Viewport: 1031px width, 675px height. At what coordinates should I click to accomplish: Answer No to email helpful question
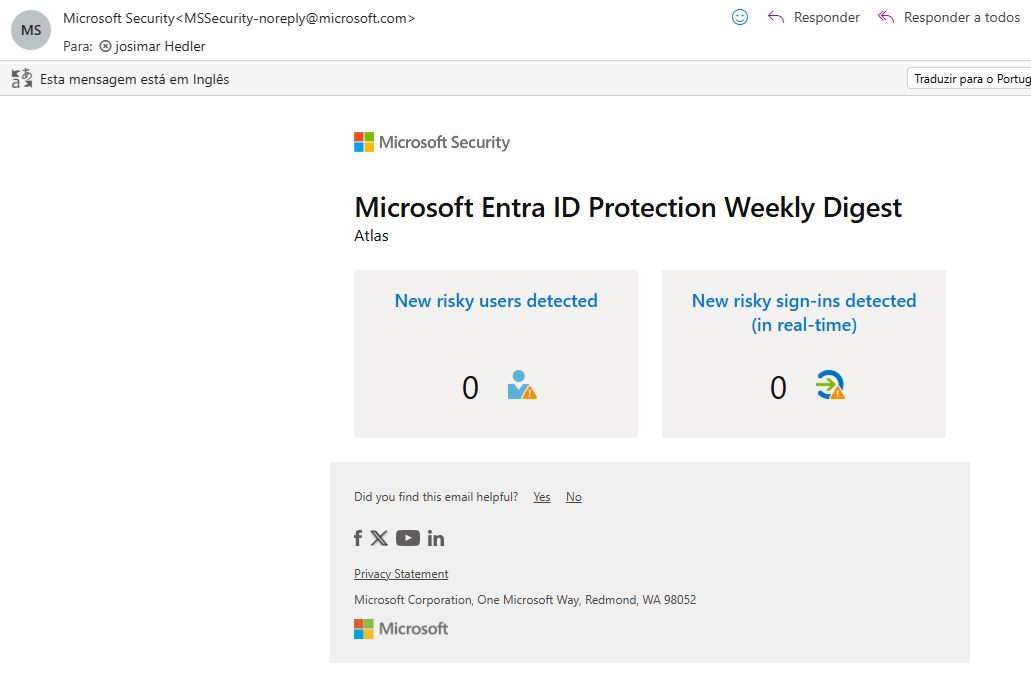click(573, 497)
